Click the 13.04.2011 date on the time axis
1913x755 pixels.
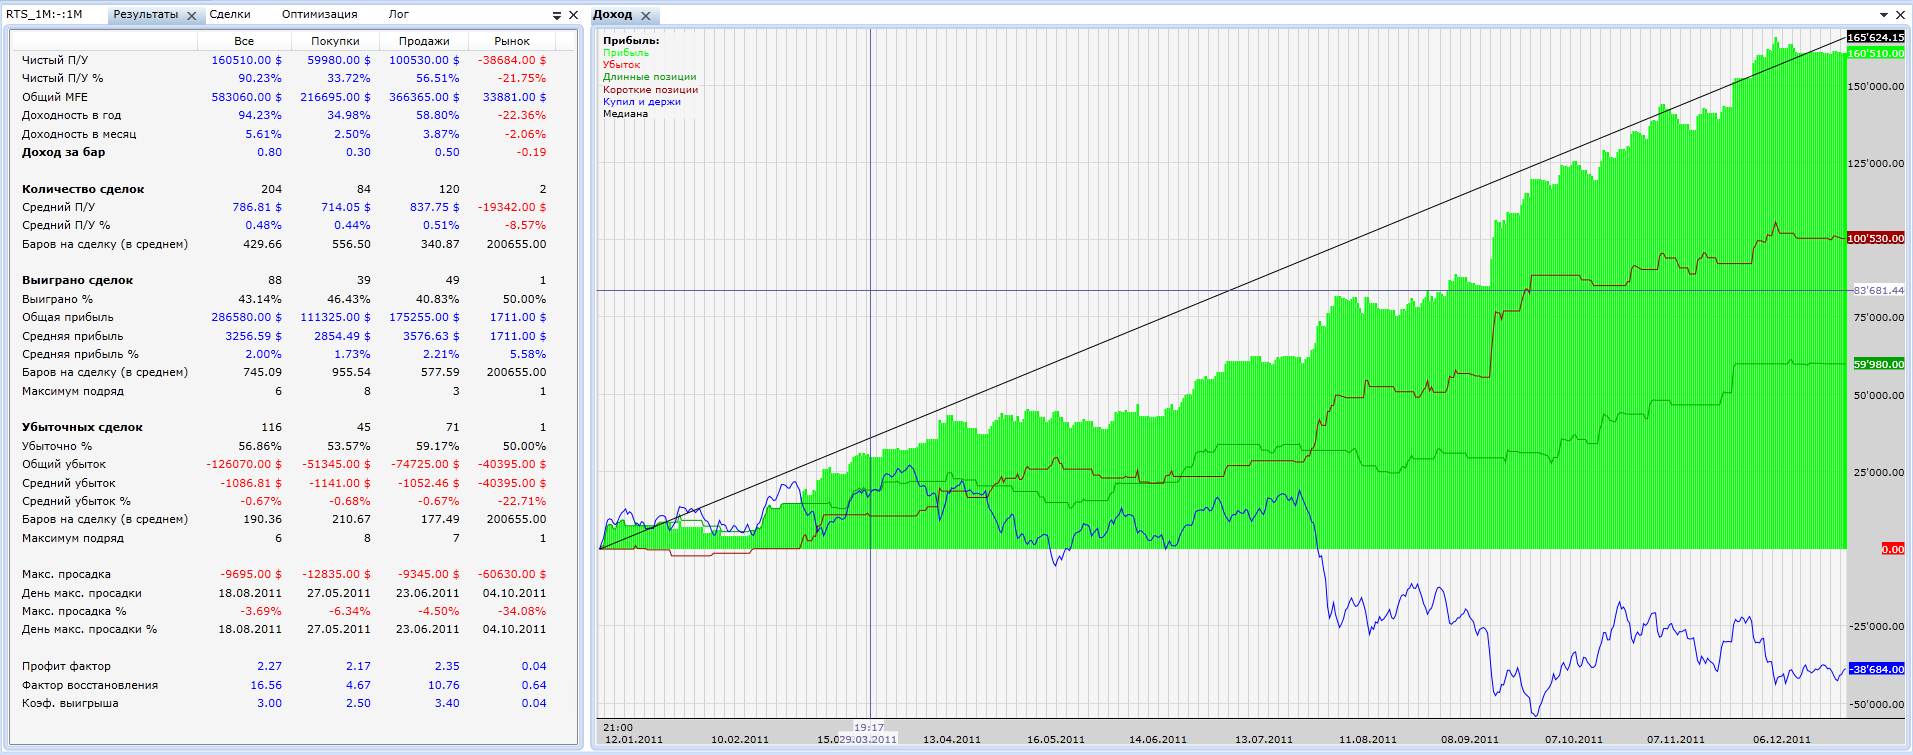click(x=952, y=739)
